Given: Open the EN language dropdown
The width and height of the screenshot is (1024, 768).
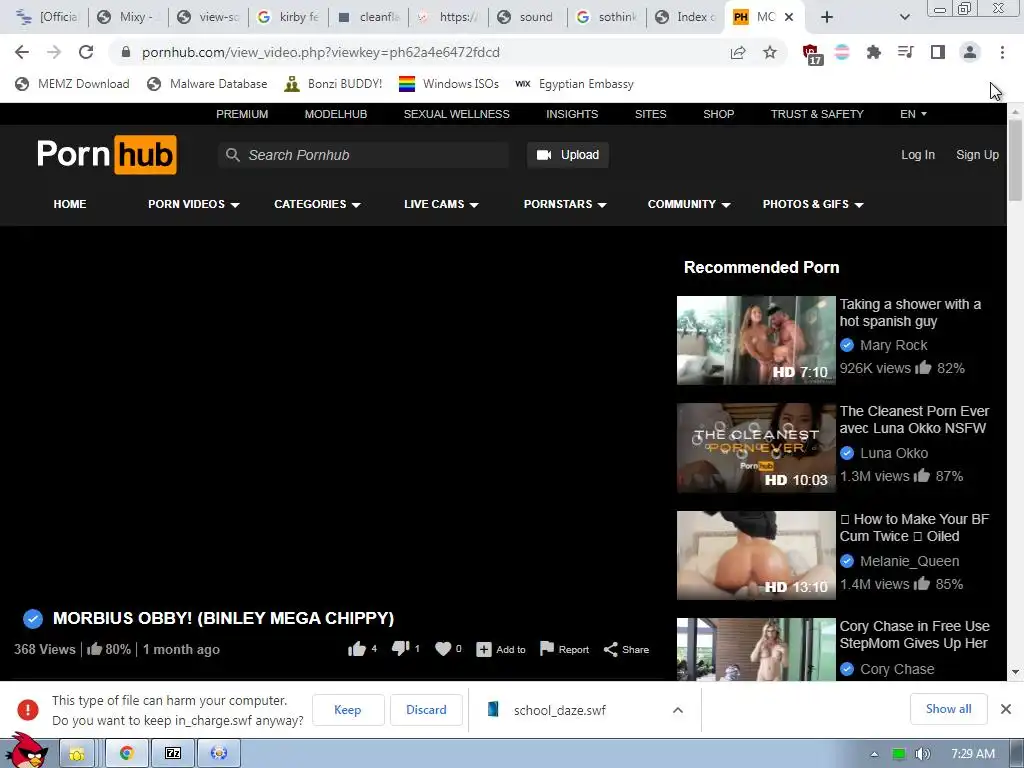Looking at the screenshot, I should (x=913, y=114).
